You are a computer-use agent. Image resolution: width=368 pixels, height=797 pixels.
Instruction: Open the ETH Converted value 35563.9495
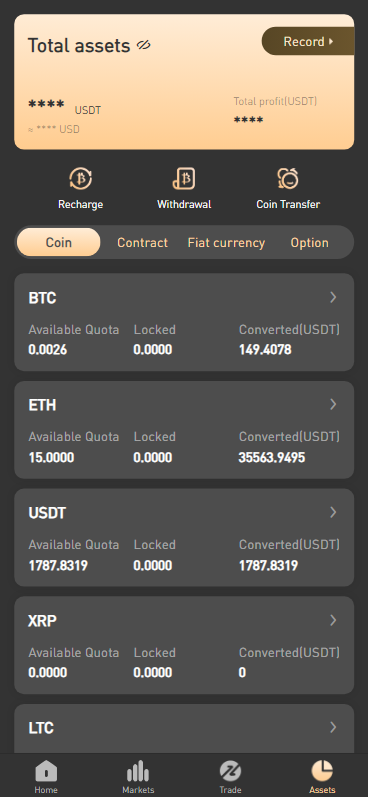tap(272, 457)
